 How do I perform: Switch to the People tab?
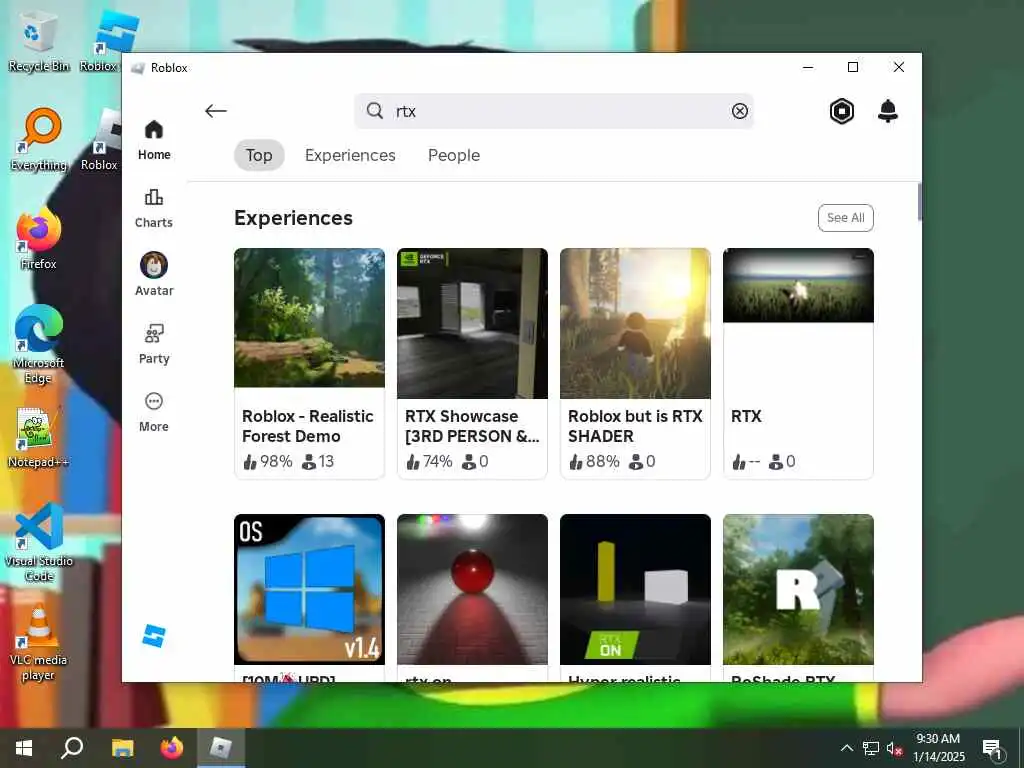tap(454, 155)
